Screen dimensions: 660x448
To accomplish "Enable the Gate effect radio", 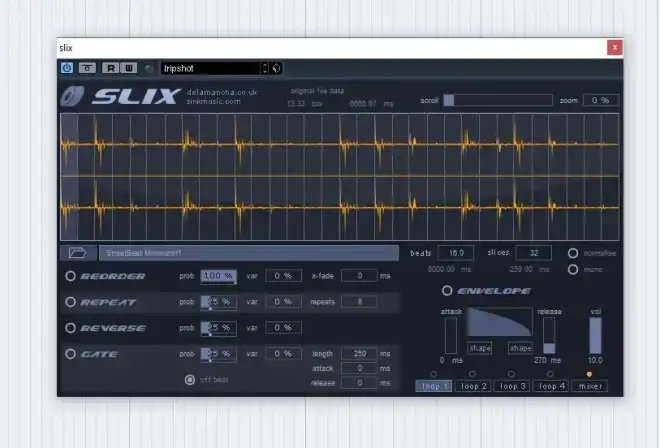I will [70, 354].
